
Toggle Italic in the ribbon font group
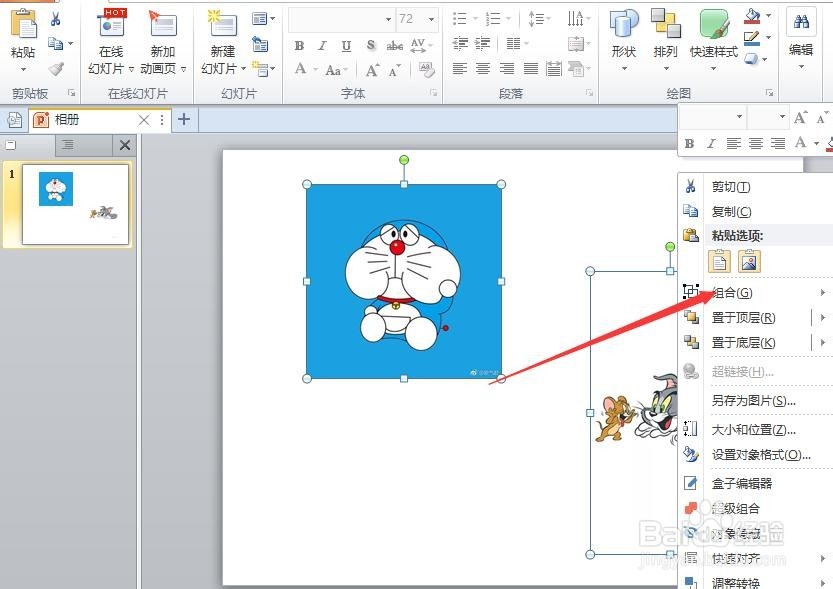point(322,46)
